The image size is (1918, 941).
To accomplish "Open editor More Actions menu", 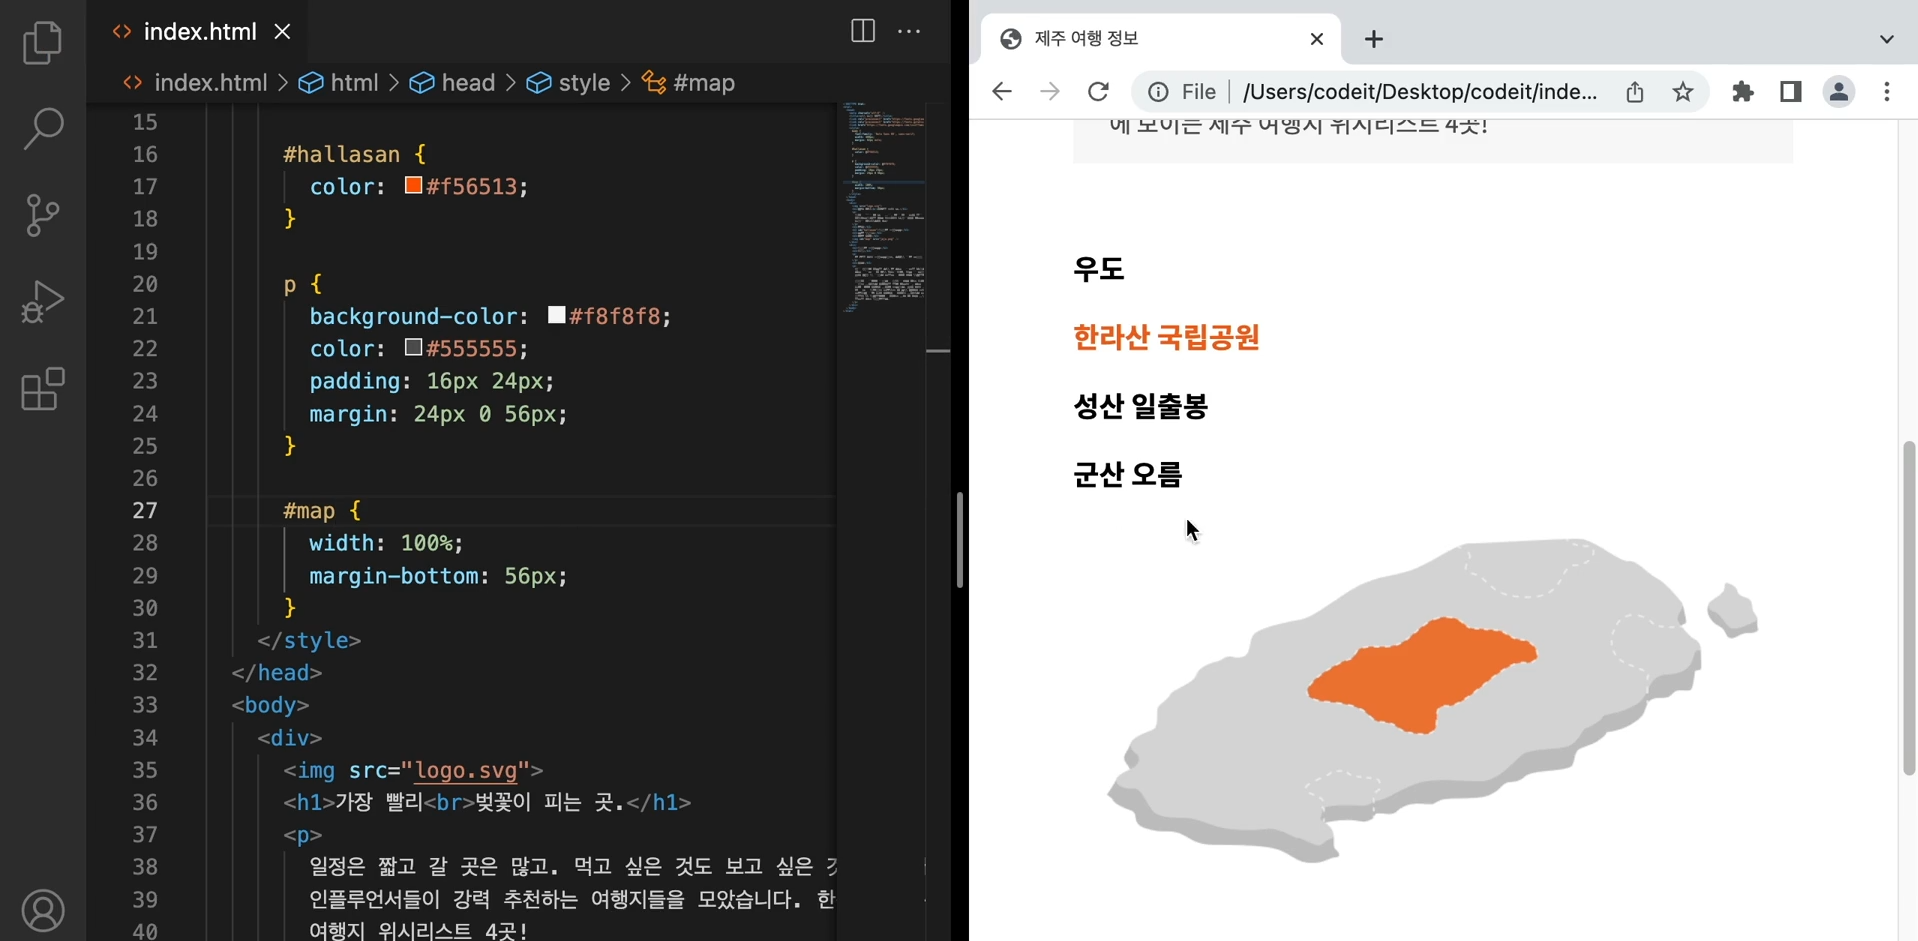I will click(909, 31).
